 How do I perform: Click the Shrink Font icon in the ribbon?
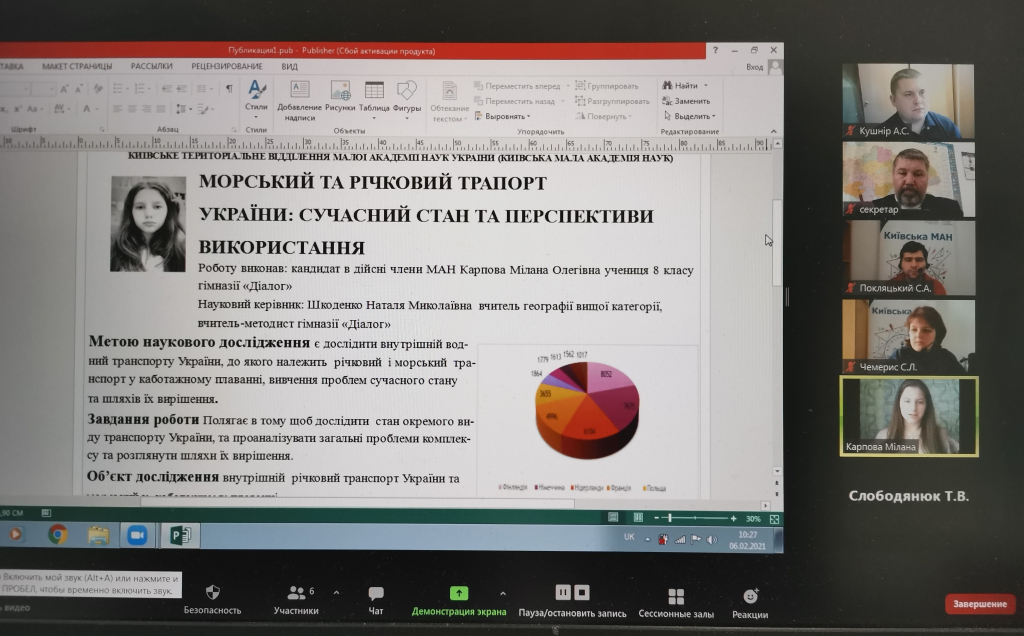point(79,89)
